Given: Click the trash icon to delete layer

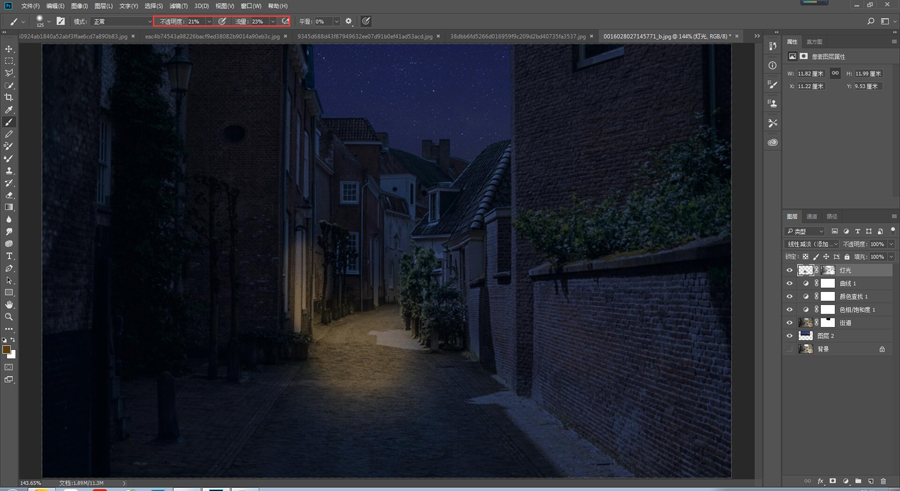Looking at the screenshot, I should tap(882, 481).
